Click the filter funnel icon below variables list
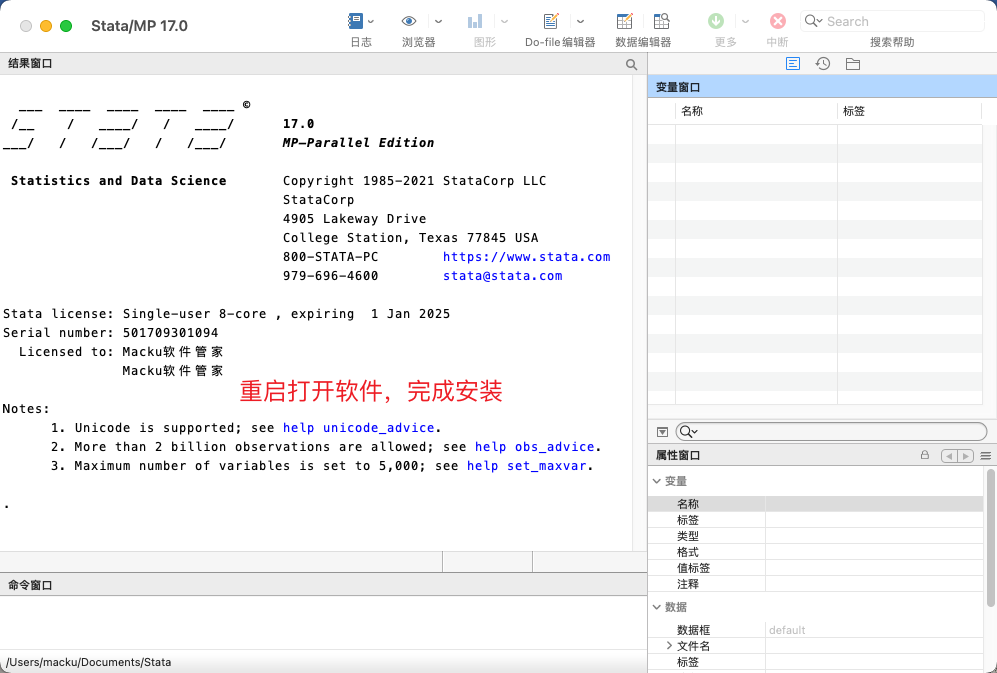The width and height of the screenshot is (997, 673). (662, 432)
